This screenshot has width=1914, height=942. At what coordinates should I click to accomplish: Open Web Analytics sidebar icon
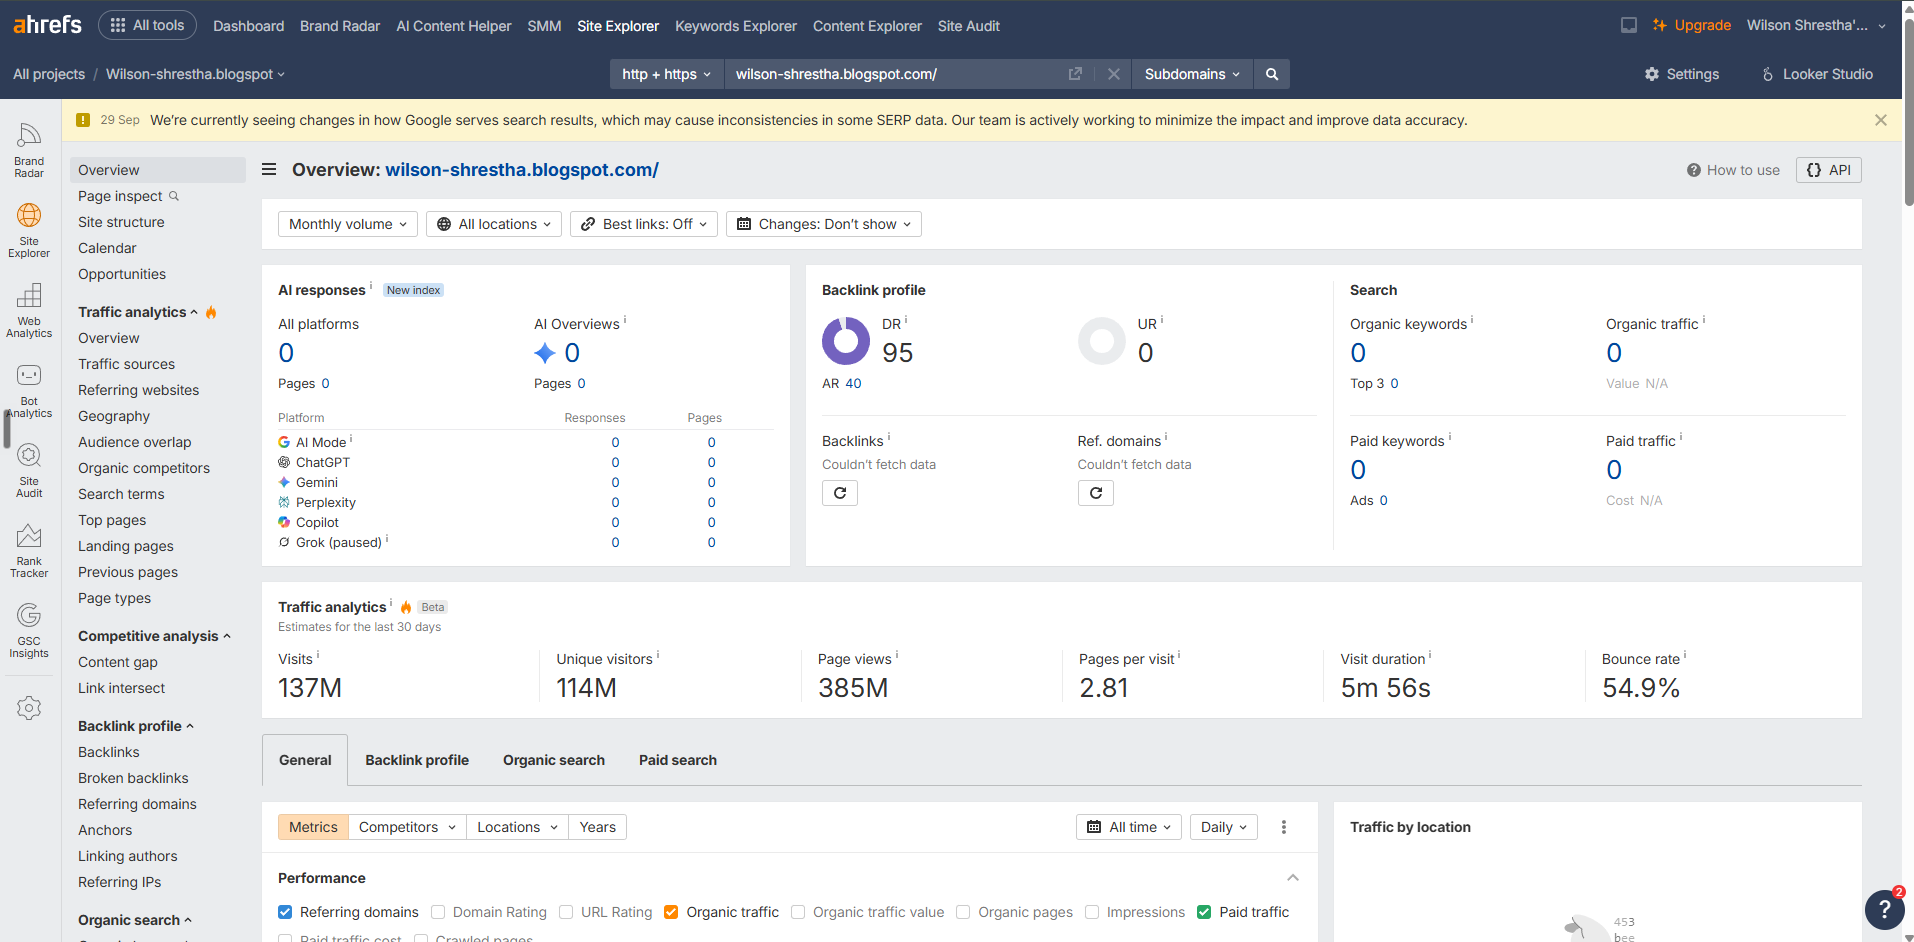pos(29,310)
